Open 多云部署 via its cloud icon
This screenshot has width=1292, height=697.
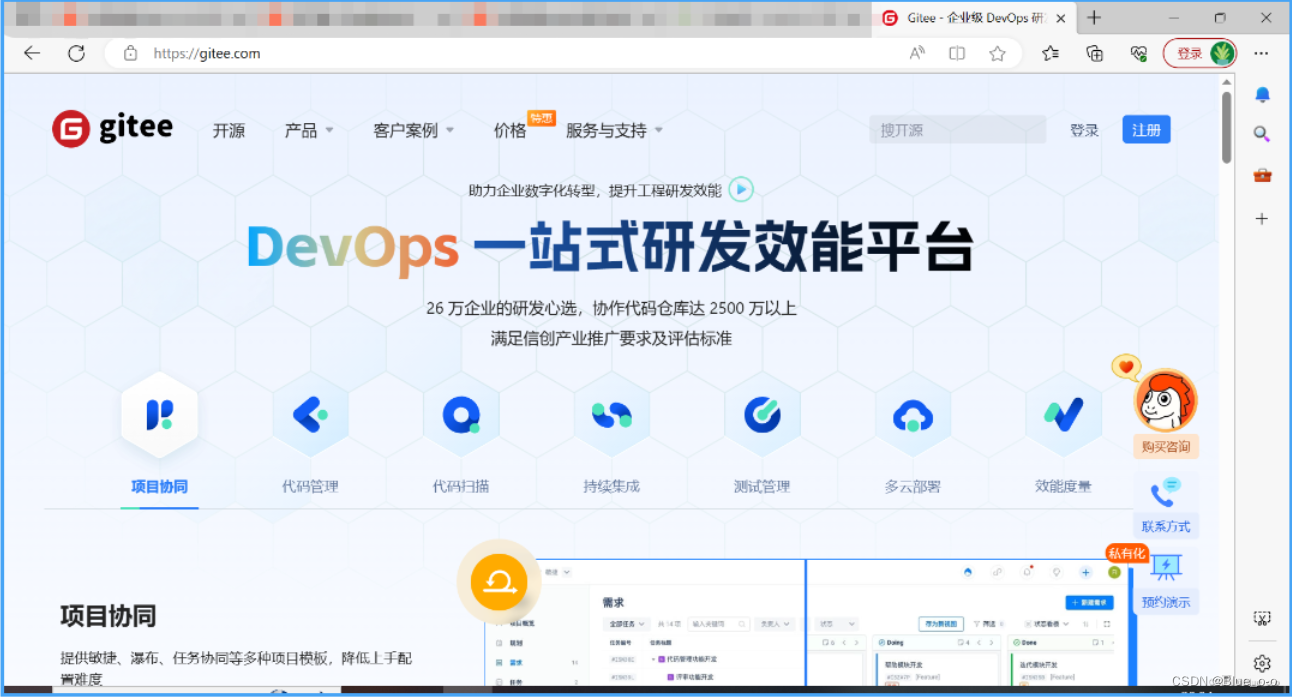coord(912,416)
